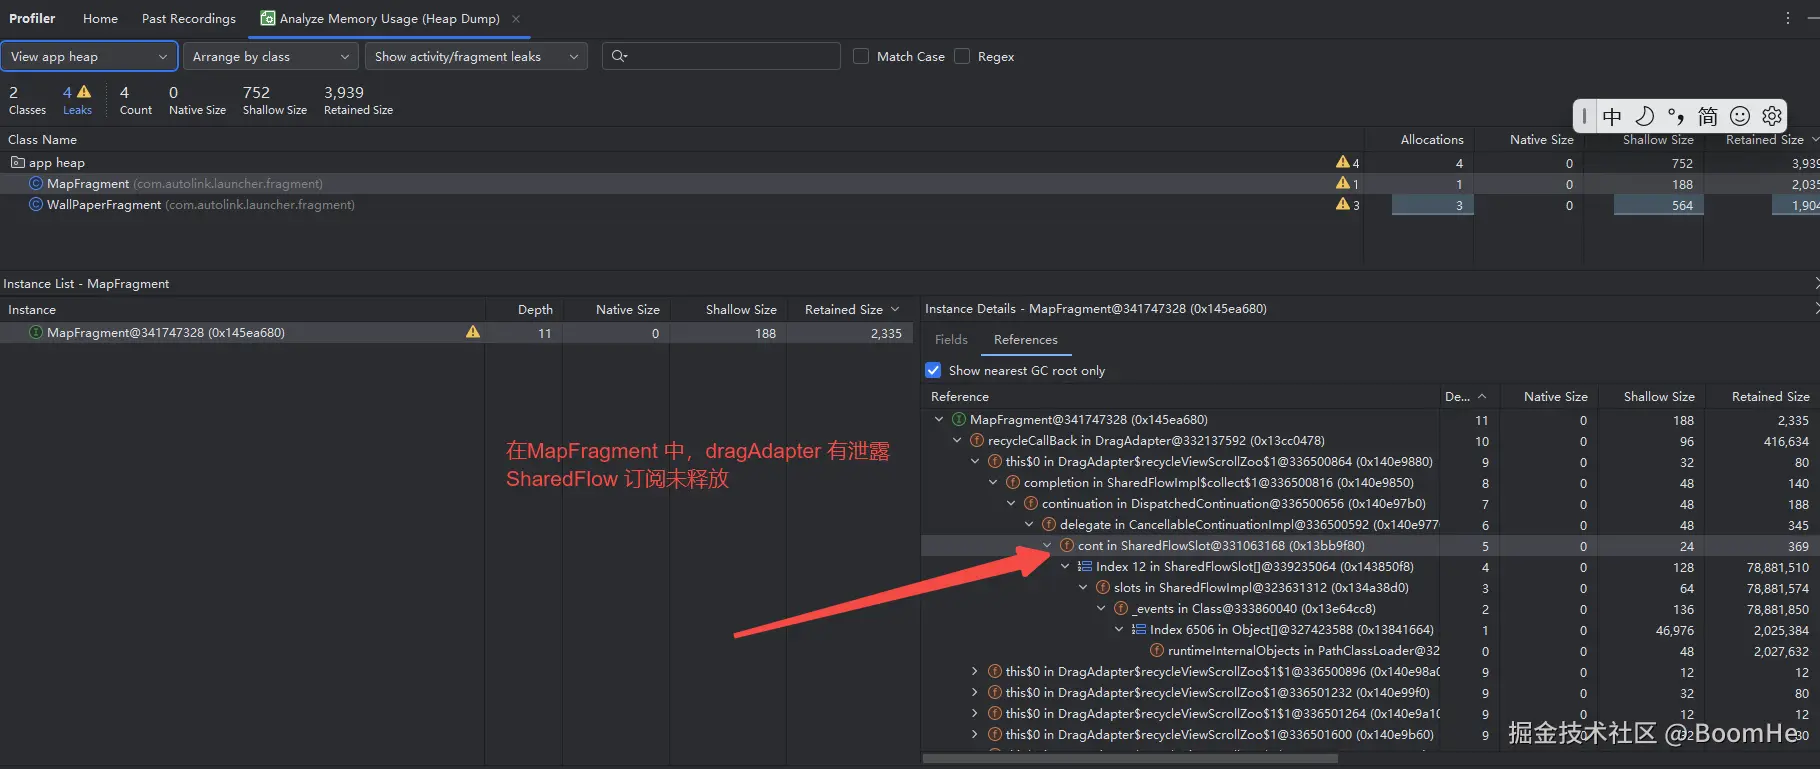Sort class list by Native Size
1820x769 pixels.
pyautogui.click(x=1541, y=139)
